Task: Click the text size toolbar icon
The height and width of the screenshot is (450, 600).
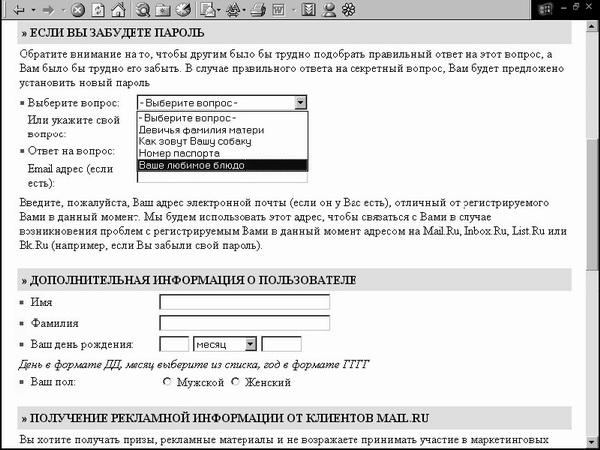Action: 233,10
